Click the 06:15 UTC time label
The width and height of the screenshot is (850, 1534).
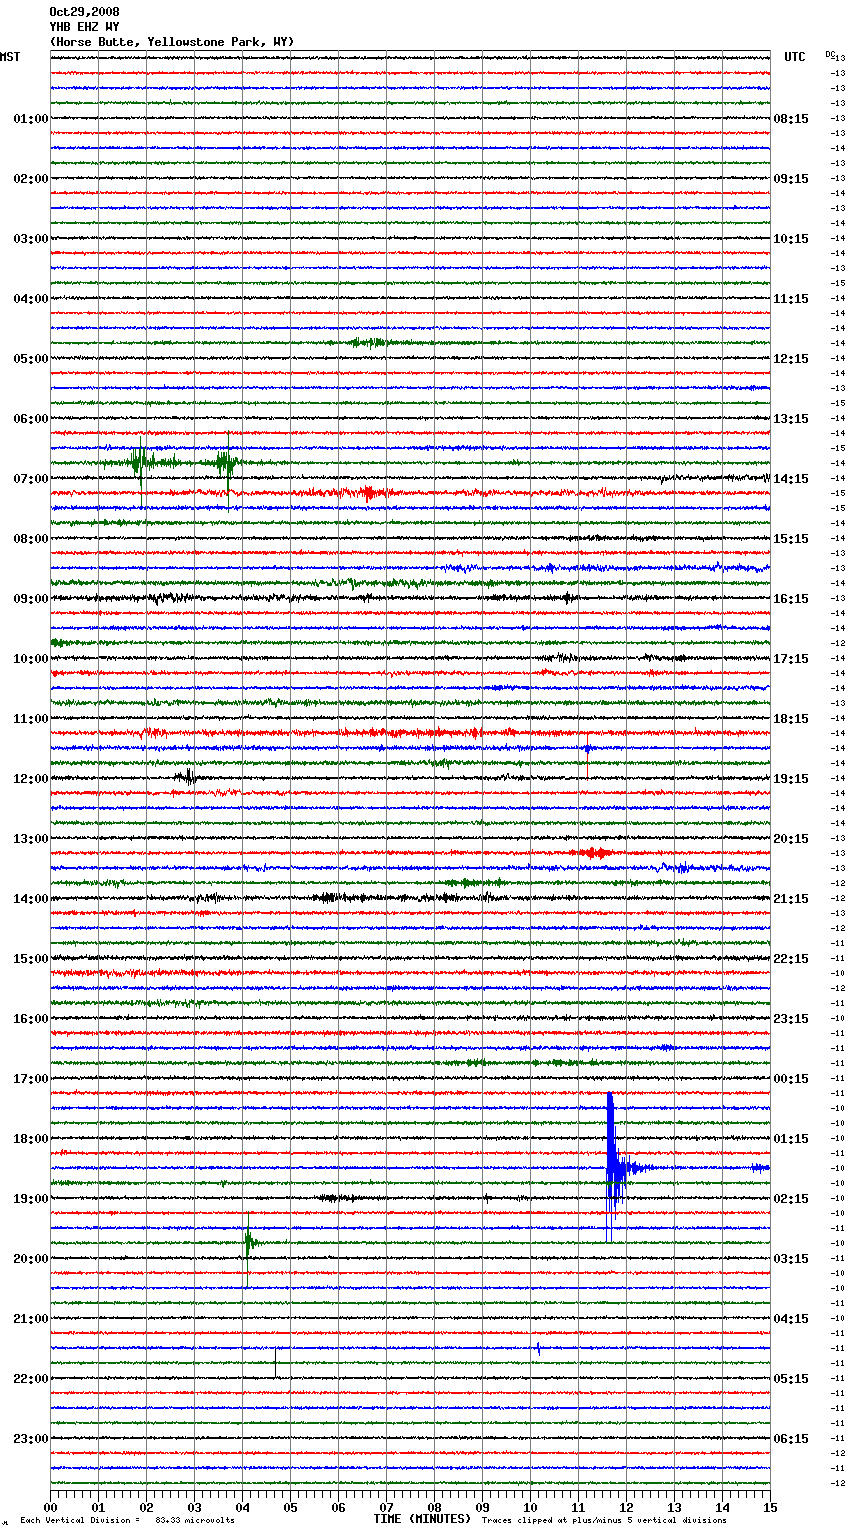click(791, 1439)
